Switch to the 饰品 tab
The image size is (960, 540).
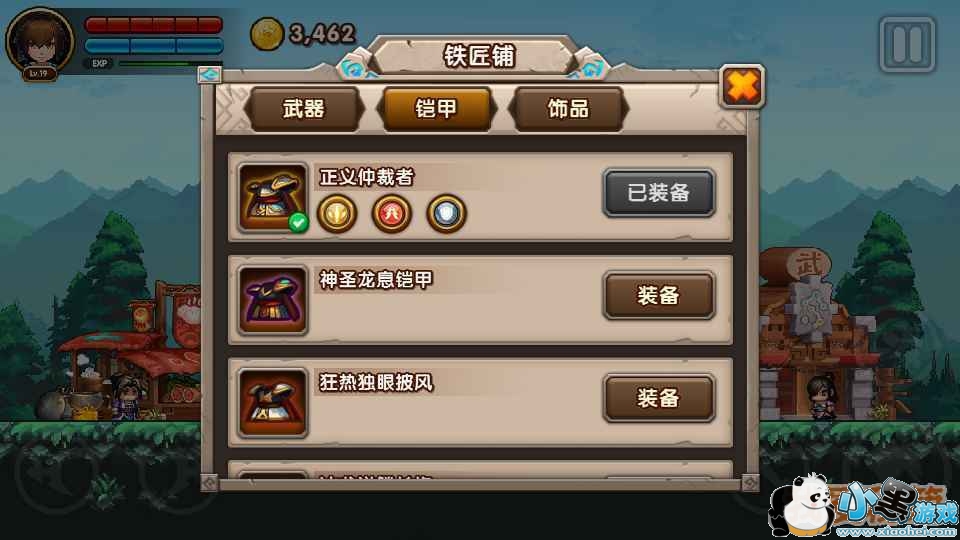point(568,109)
